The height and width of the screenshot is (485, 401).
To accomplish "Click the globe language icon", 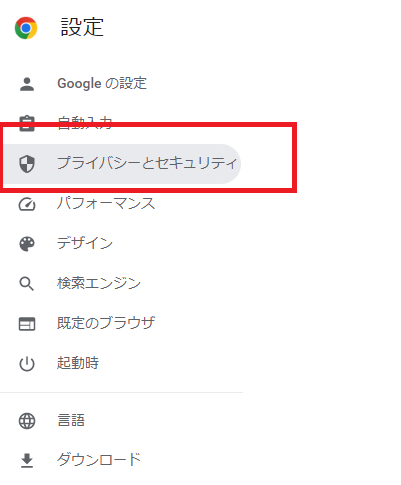I will point(27,421).
